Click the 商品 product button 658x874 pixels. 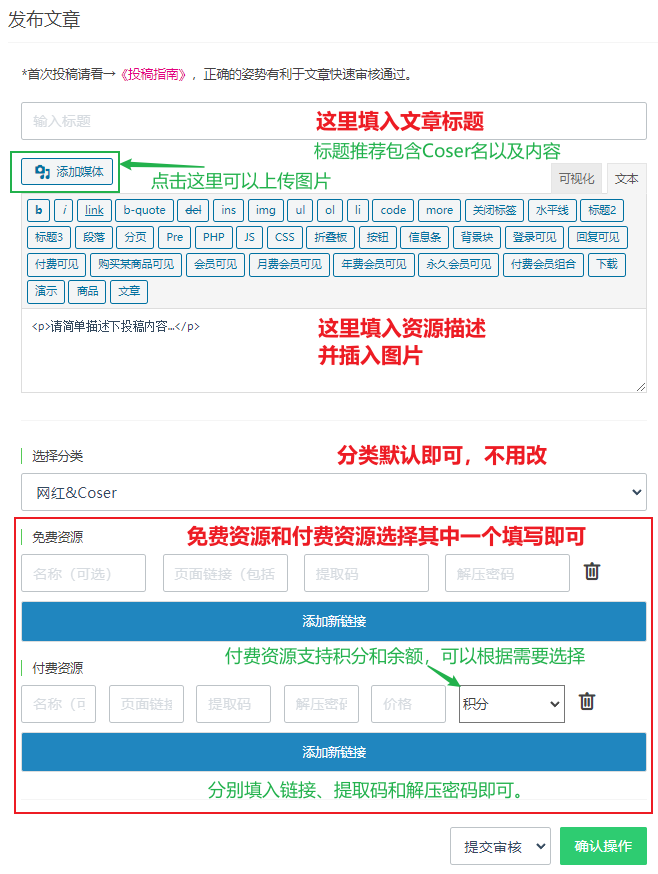point(87,292)
